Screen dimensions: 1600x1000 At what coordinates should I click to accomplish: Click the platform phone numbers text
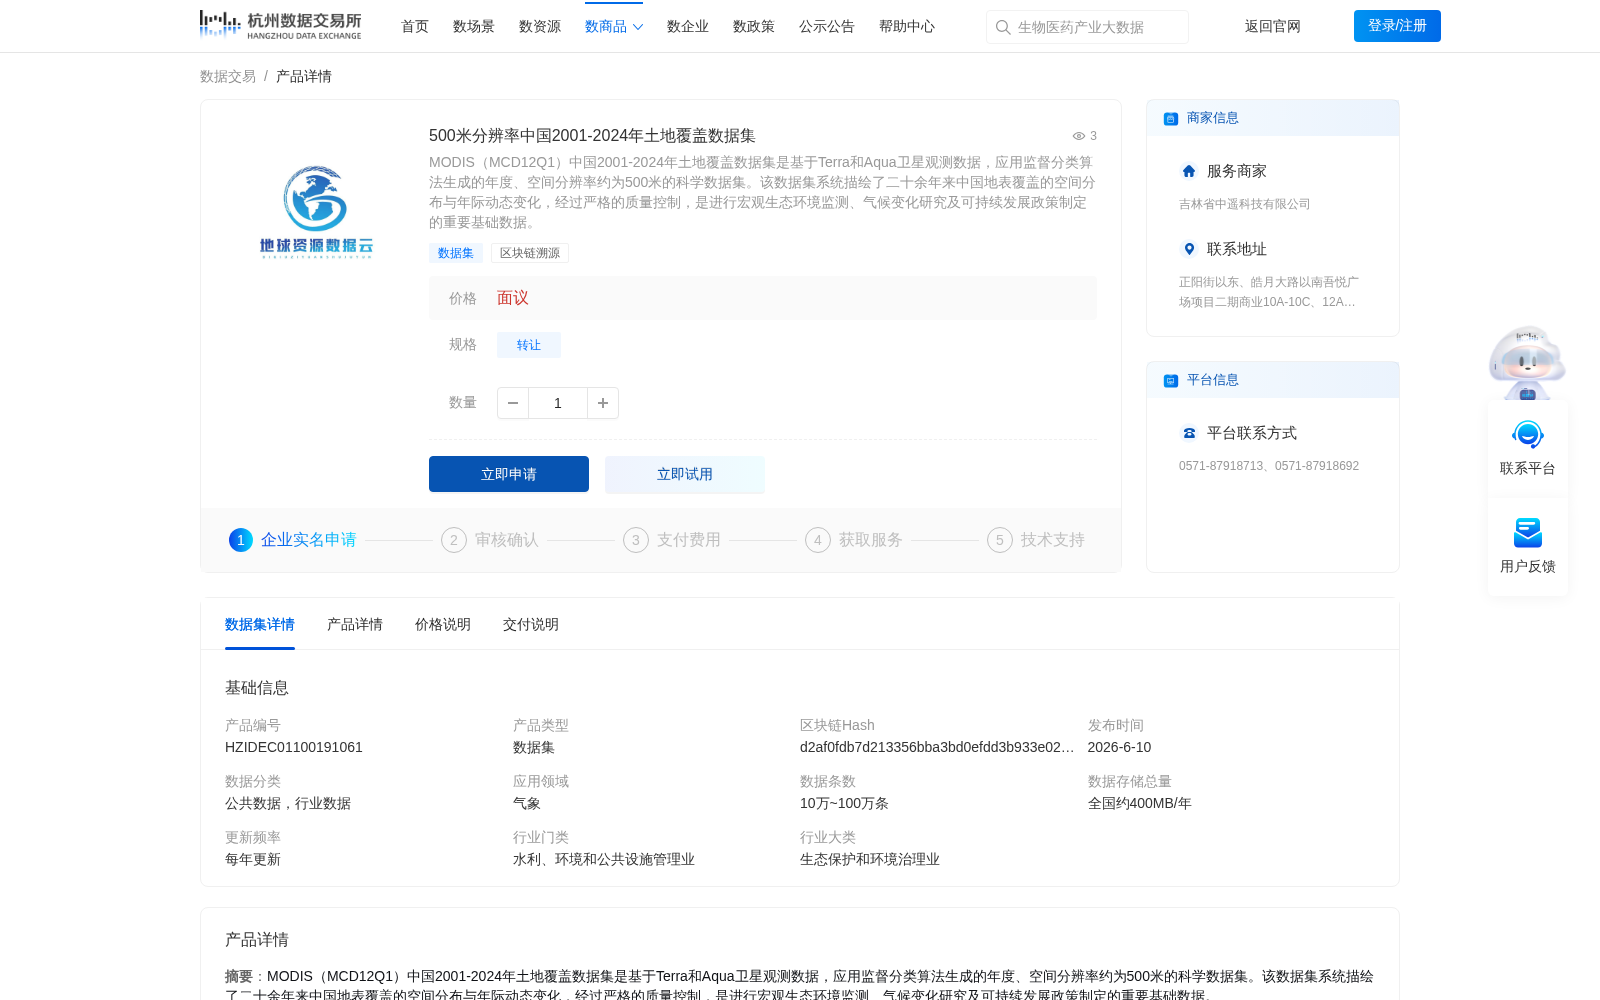tap(1269, 466)
